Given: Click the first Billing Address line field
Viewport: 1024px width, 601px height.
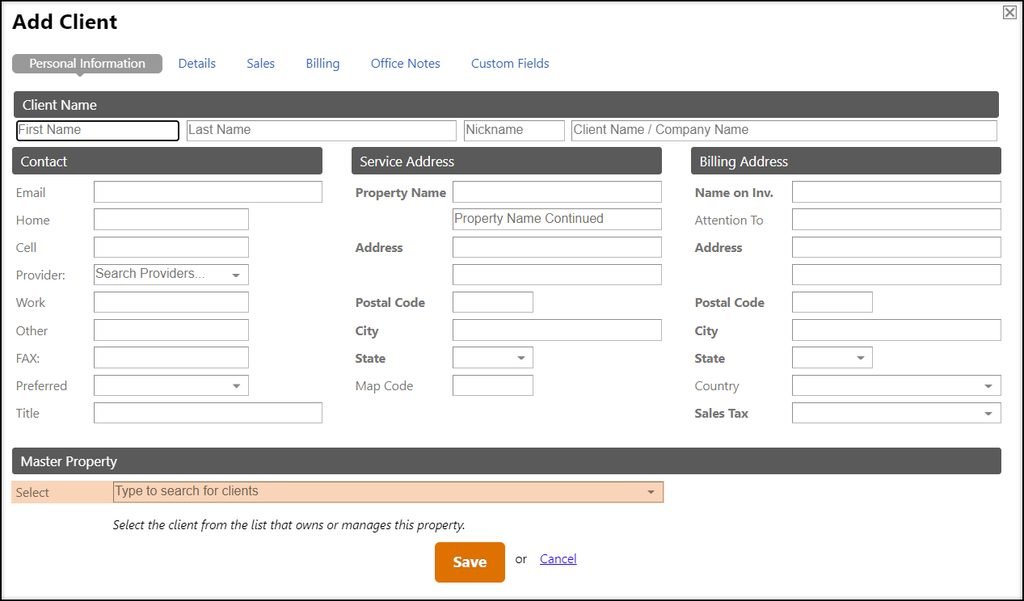Looking at the screenshot, I should coord(896,247).
